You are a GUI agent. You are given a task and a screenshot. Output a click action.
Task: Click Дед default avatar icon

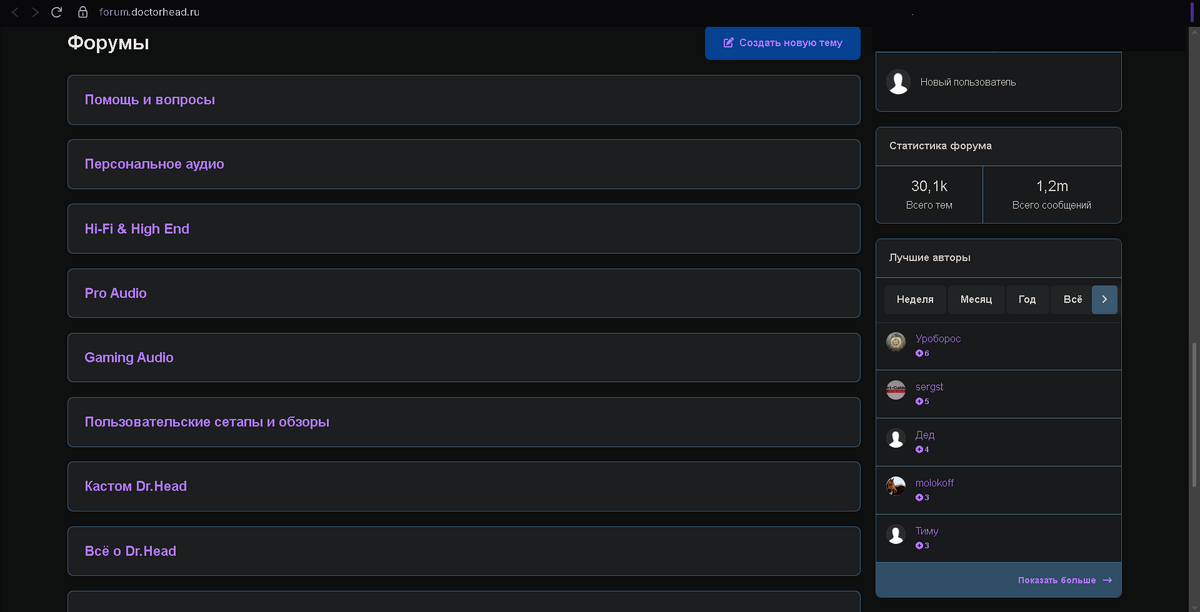click(896, 438)
